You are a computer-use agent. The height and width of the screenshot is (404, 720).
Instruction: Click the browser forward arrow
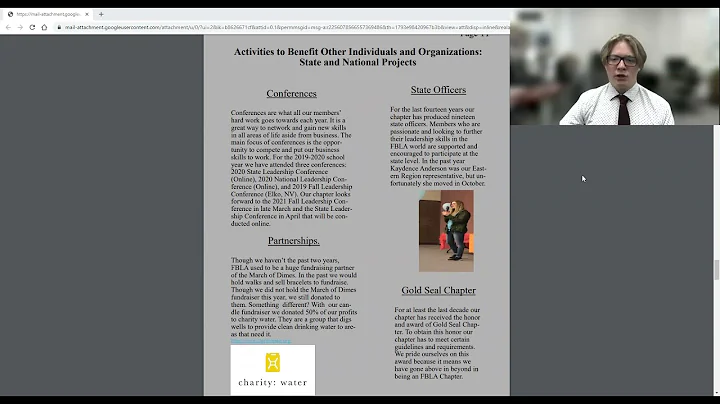20,28
